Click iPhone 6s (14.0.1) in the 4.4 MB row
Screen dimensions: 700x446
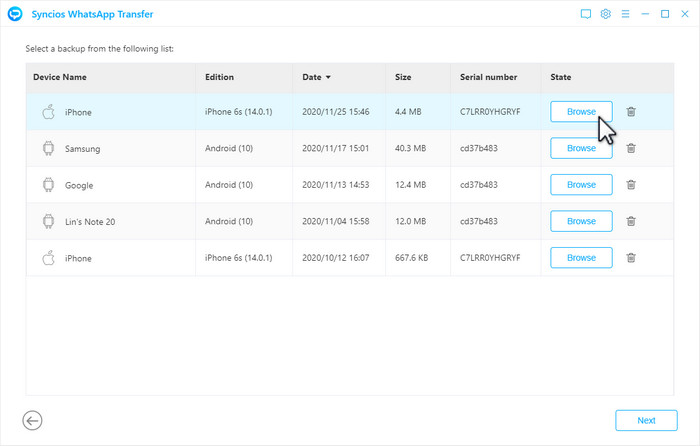pyautogui.click(x=238, y=112)
